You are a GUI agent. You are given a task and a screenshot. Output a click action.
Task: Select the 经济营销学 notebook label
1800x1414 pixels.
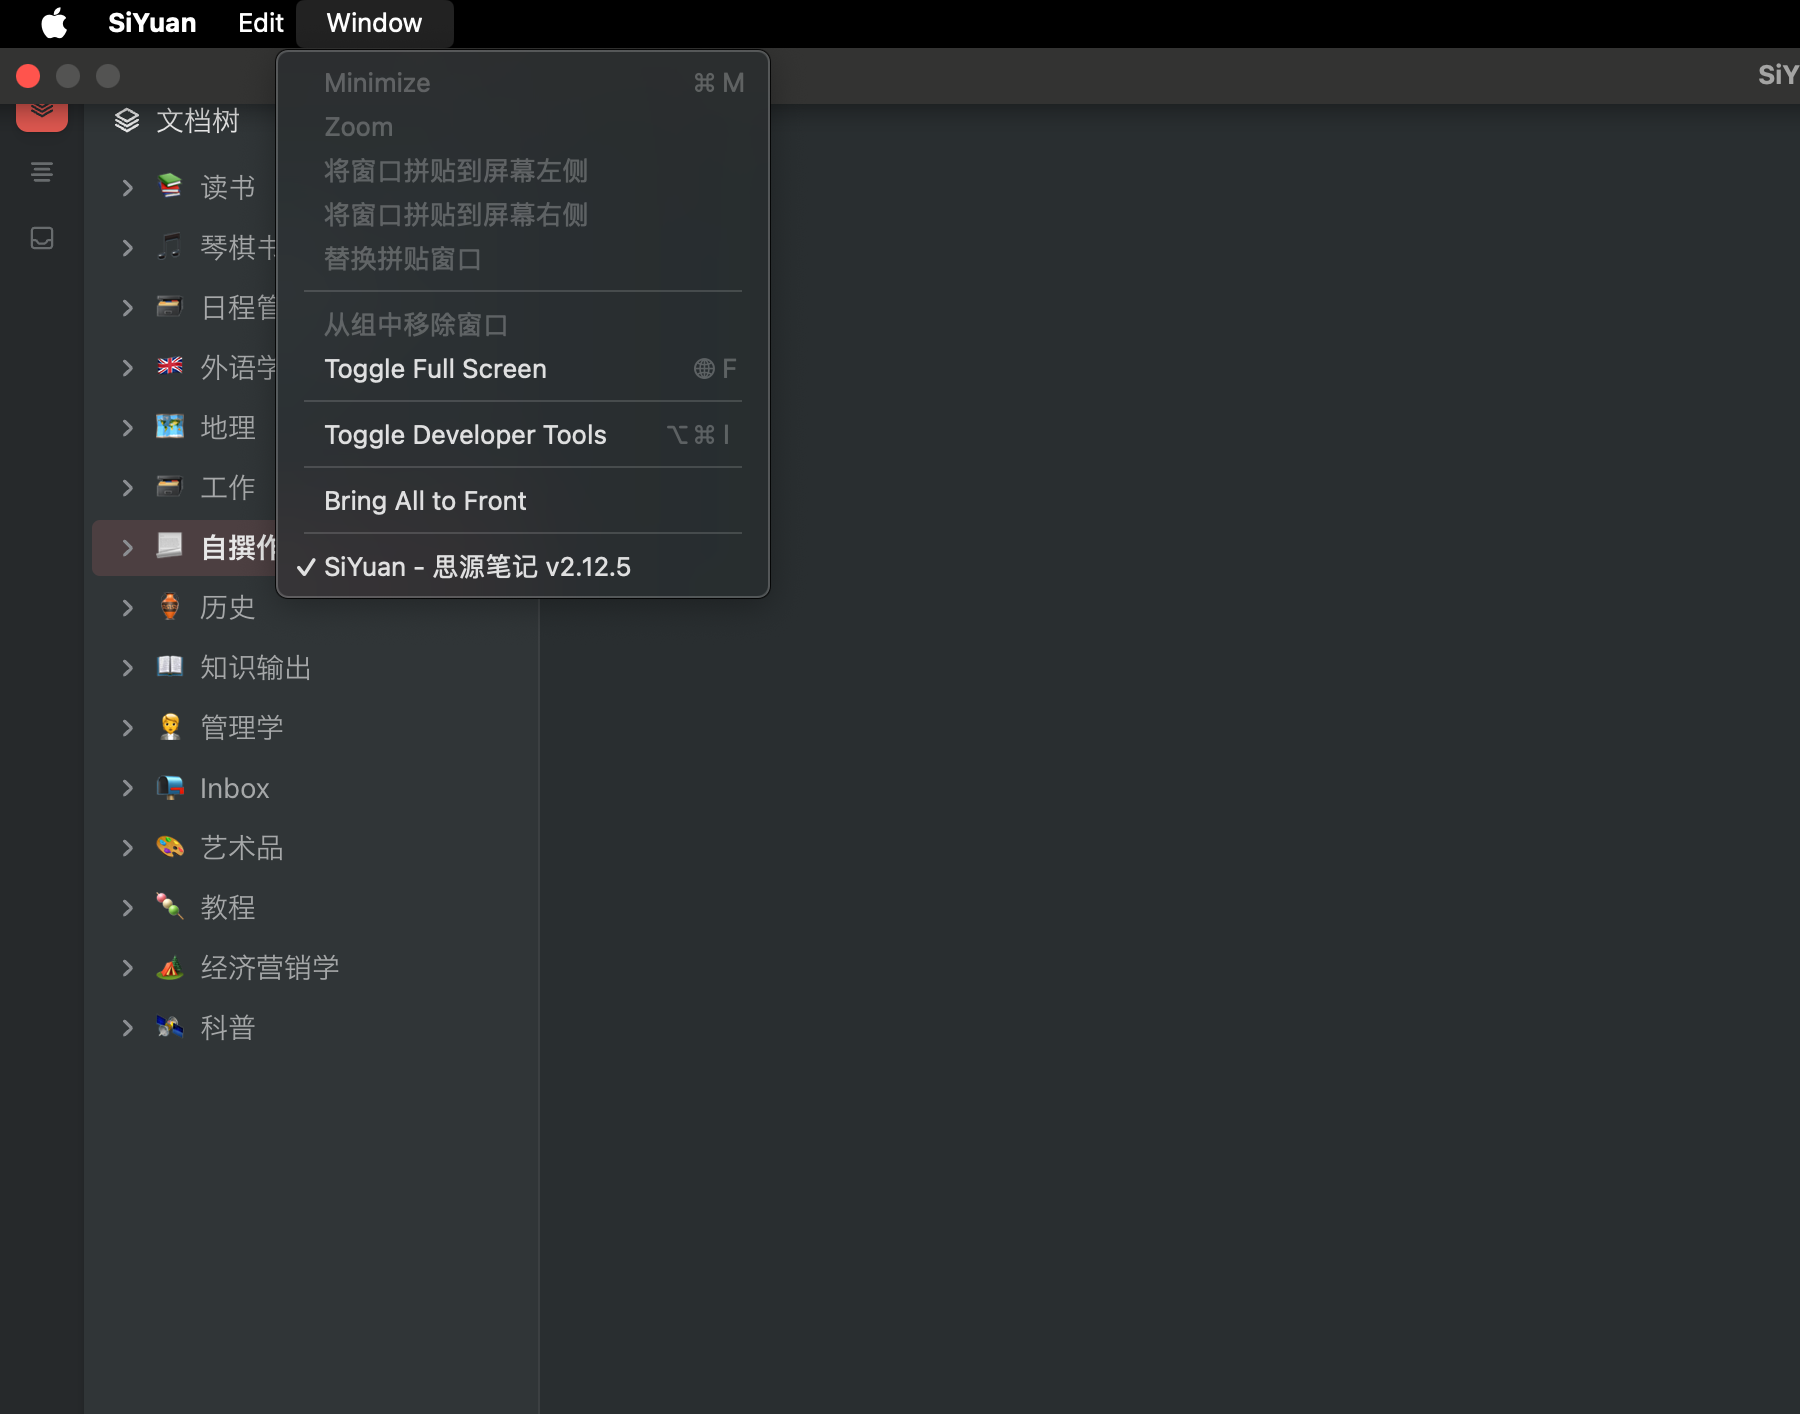coord(270,968)
